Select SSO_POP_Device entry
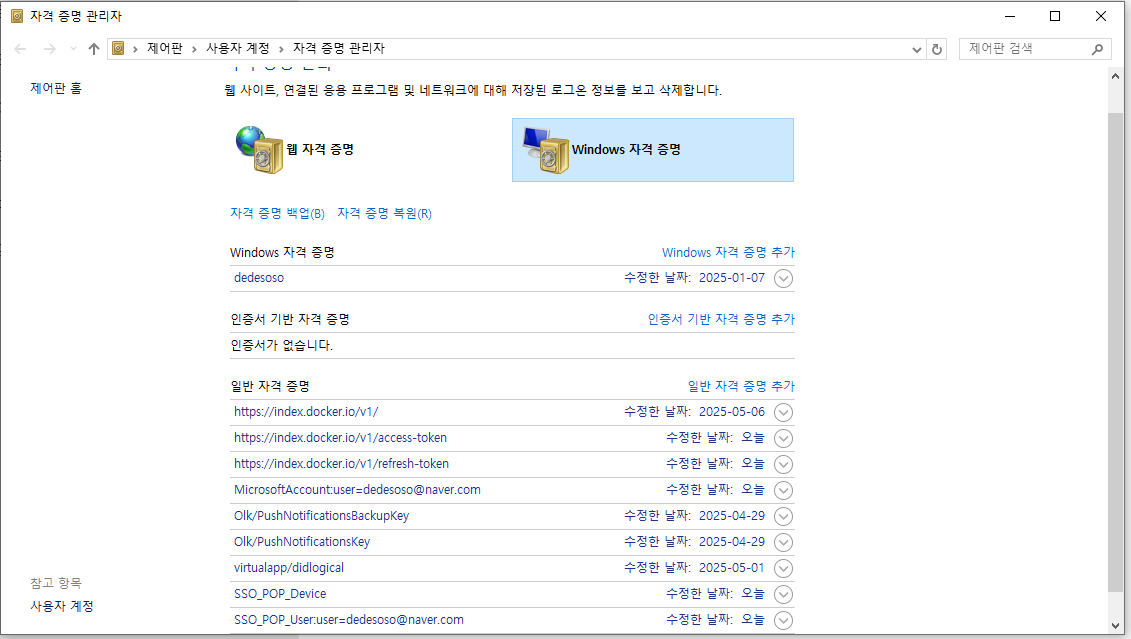1131x639 pixels. point(280,594)
